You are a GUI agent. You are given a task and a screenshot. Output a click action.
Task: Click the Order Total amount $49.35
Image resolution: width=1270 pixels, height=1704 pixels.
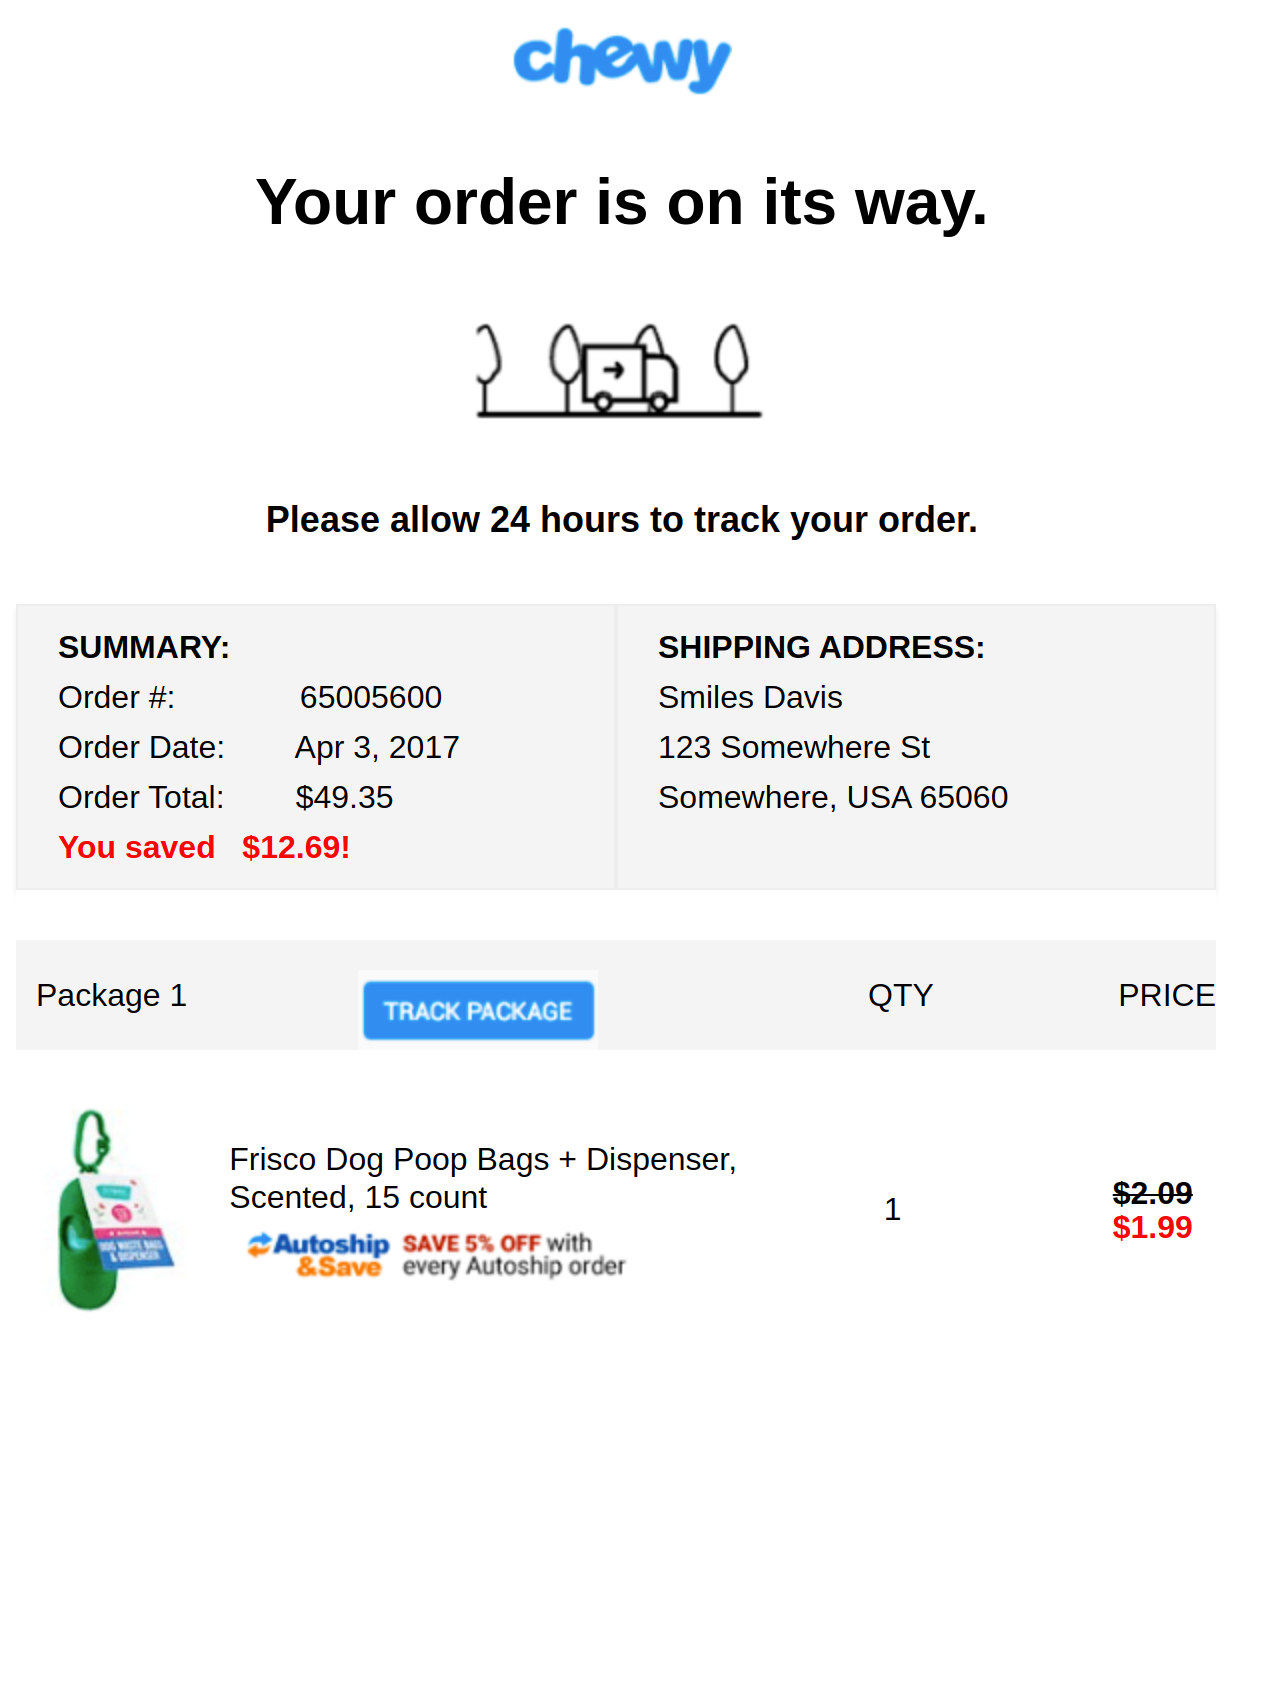coord(344,798)
